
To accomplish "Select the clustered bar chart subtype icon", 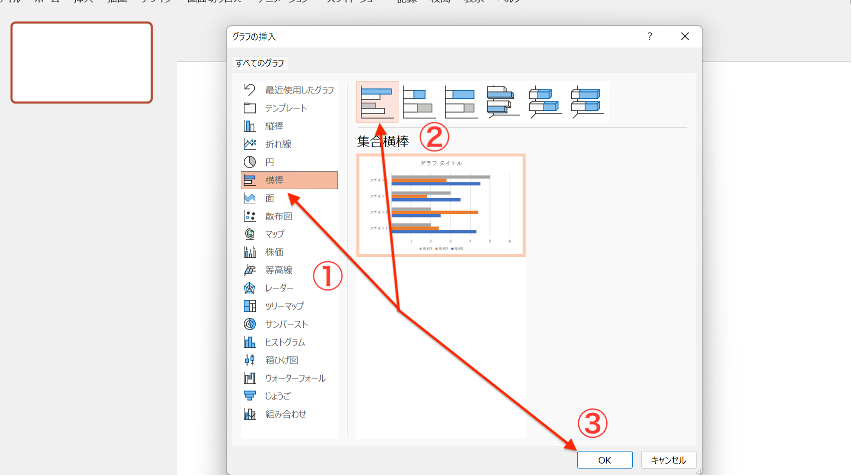I will click(378, 102).
